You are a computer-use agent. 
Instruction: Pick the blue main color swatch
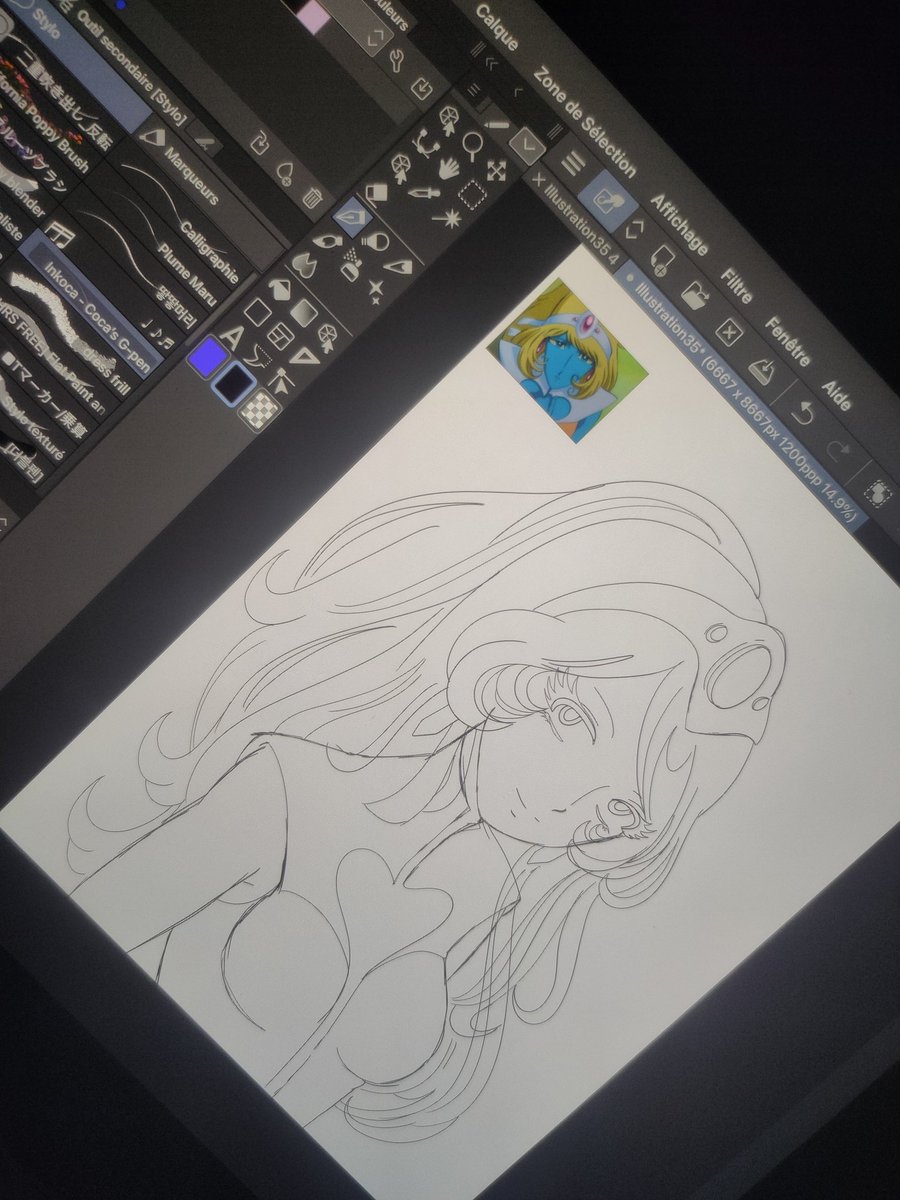(x=208, y=356)
